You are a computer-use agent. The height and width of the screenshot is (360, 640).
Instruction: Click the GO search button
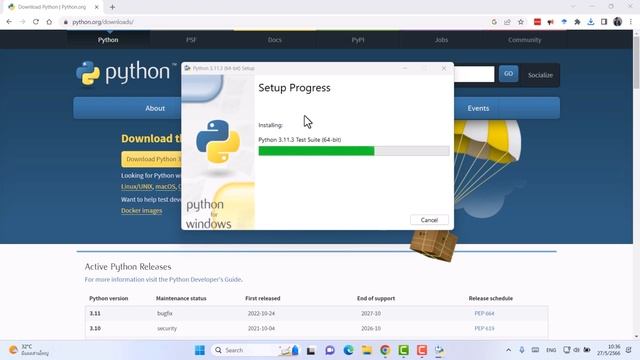coord(508,74)
